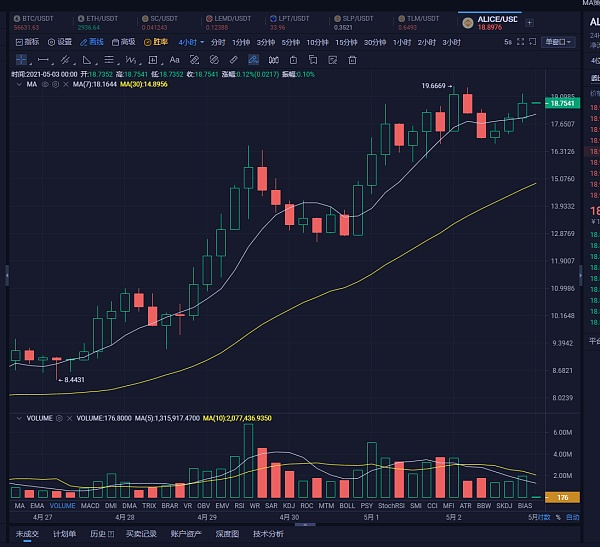Image resolution: width=600 pixels, height=547 pixels.
Task: Toggle the 画线 drawing toolbar
Action: (x=92, y=42)
